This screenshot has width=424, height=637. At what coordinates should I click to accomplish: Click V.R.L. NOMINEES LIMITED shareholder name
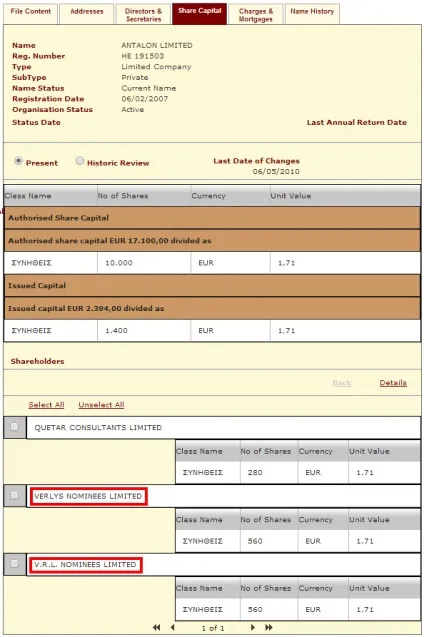coord(85,564)
